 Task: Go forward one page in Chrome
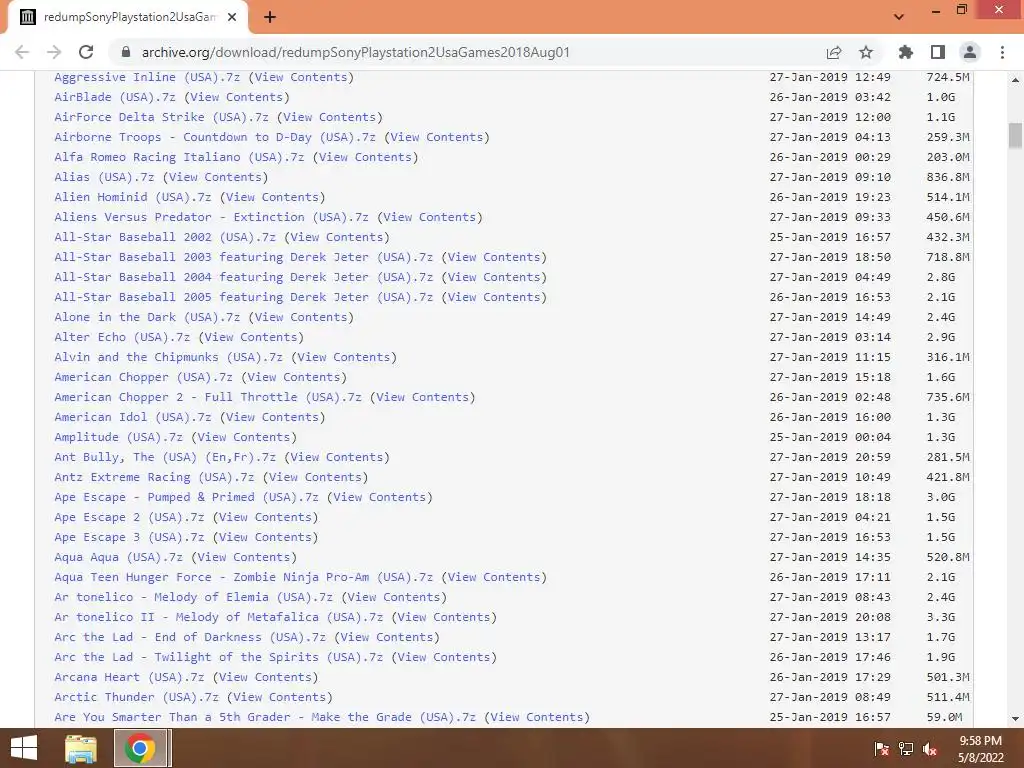[x=54, y=52]
